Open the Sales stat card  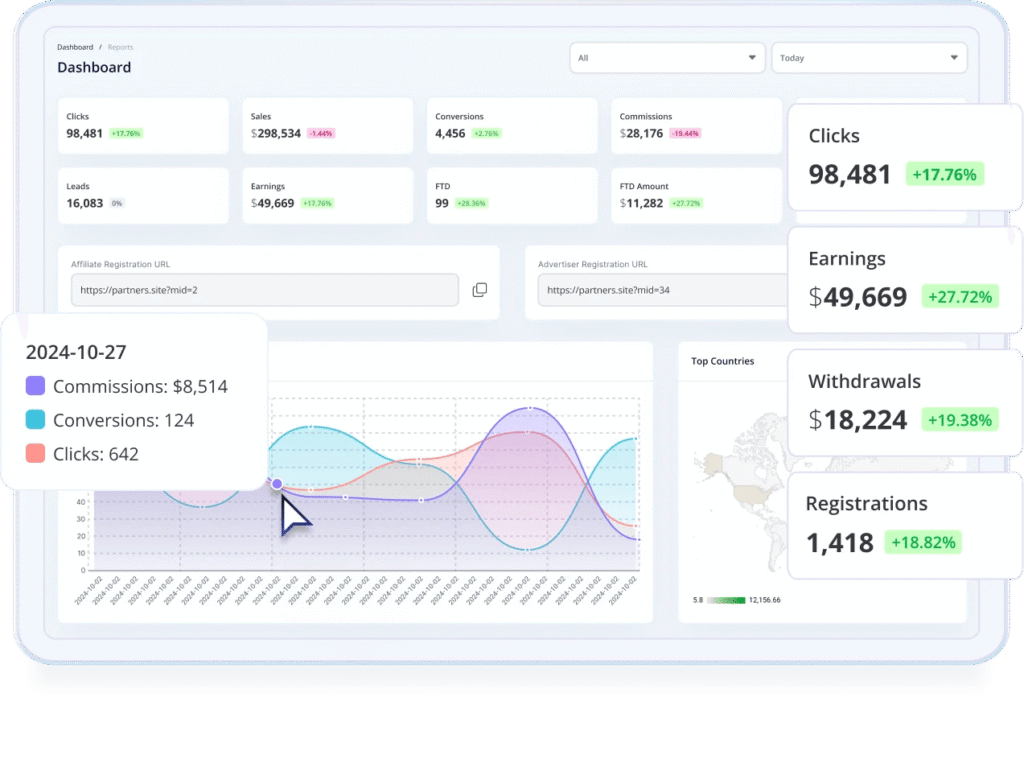[x=327, y=125]
